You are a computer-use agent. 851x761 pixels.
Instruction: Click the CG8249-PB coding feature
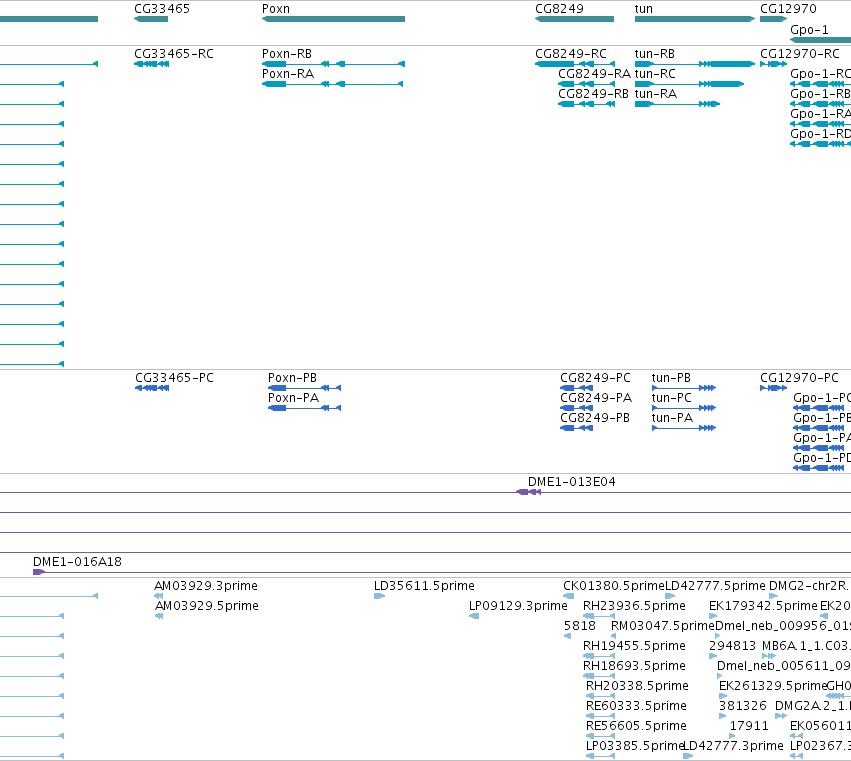click(576, 428)
